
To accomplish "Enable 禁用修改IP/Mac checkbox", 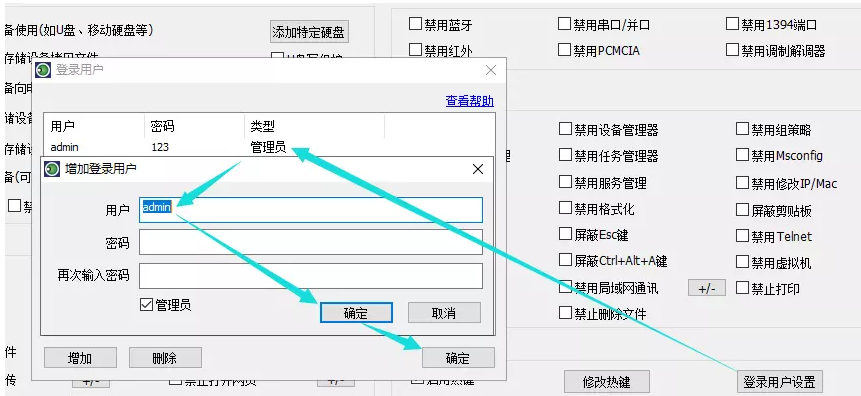I will [742, 182].
